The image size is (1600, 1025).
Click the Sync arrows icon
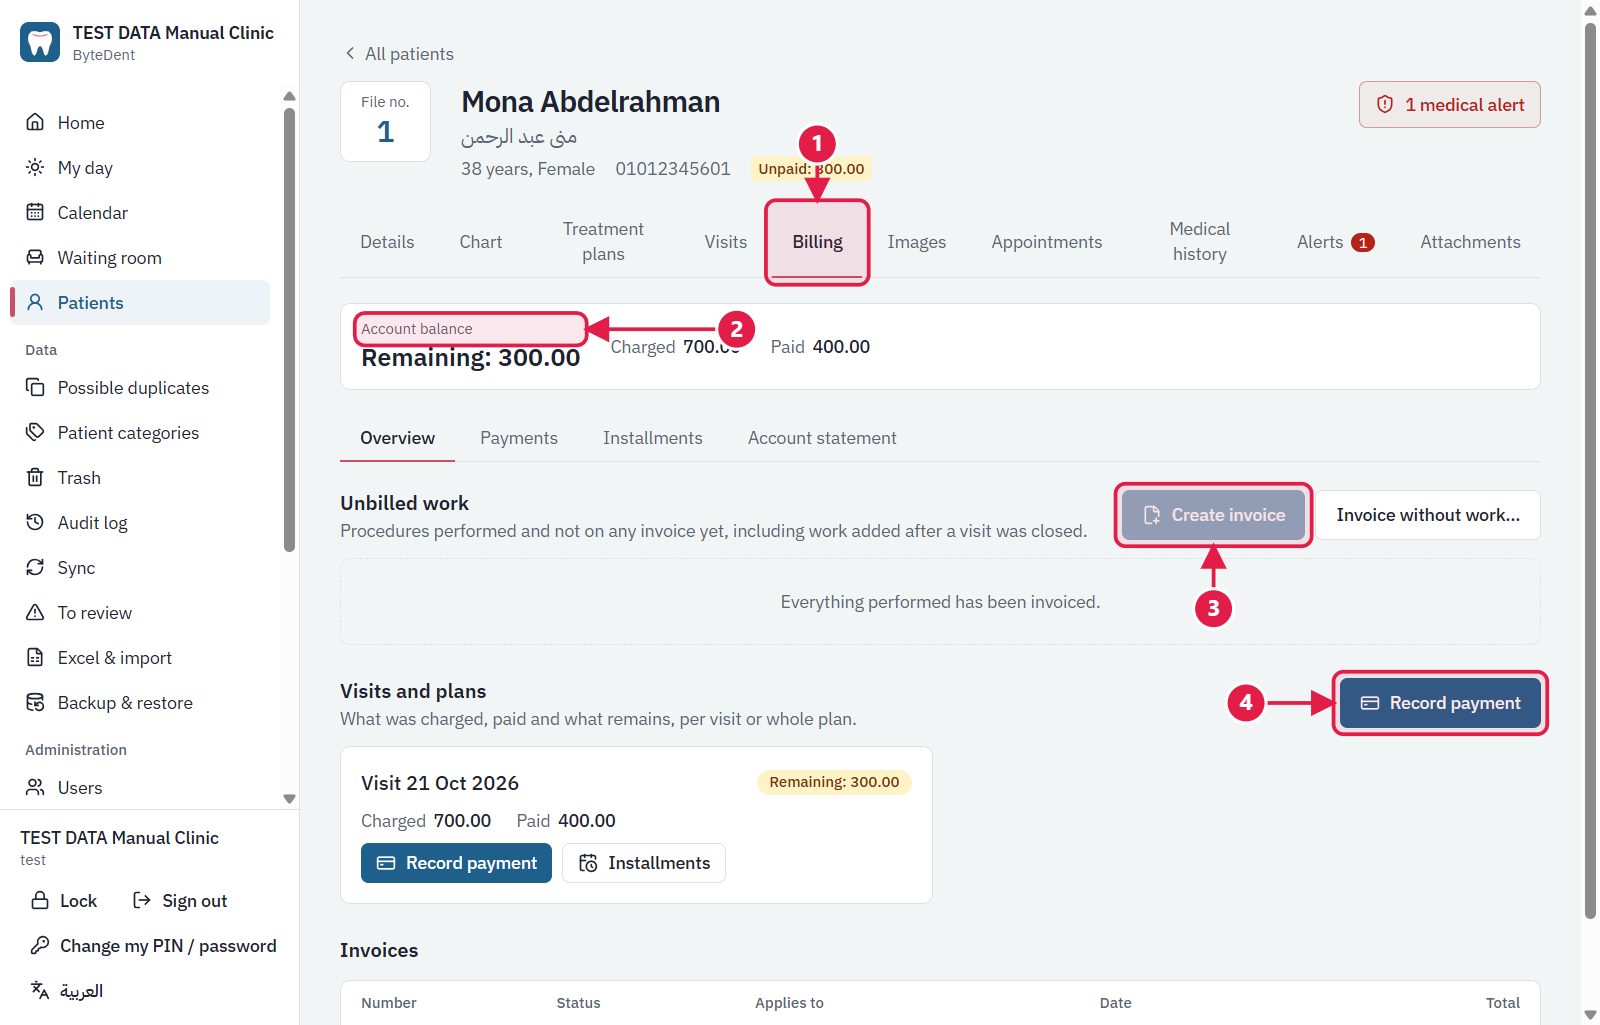click(35, 567)
